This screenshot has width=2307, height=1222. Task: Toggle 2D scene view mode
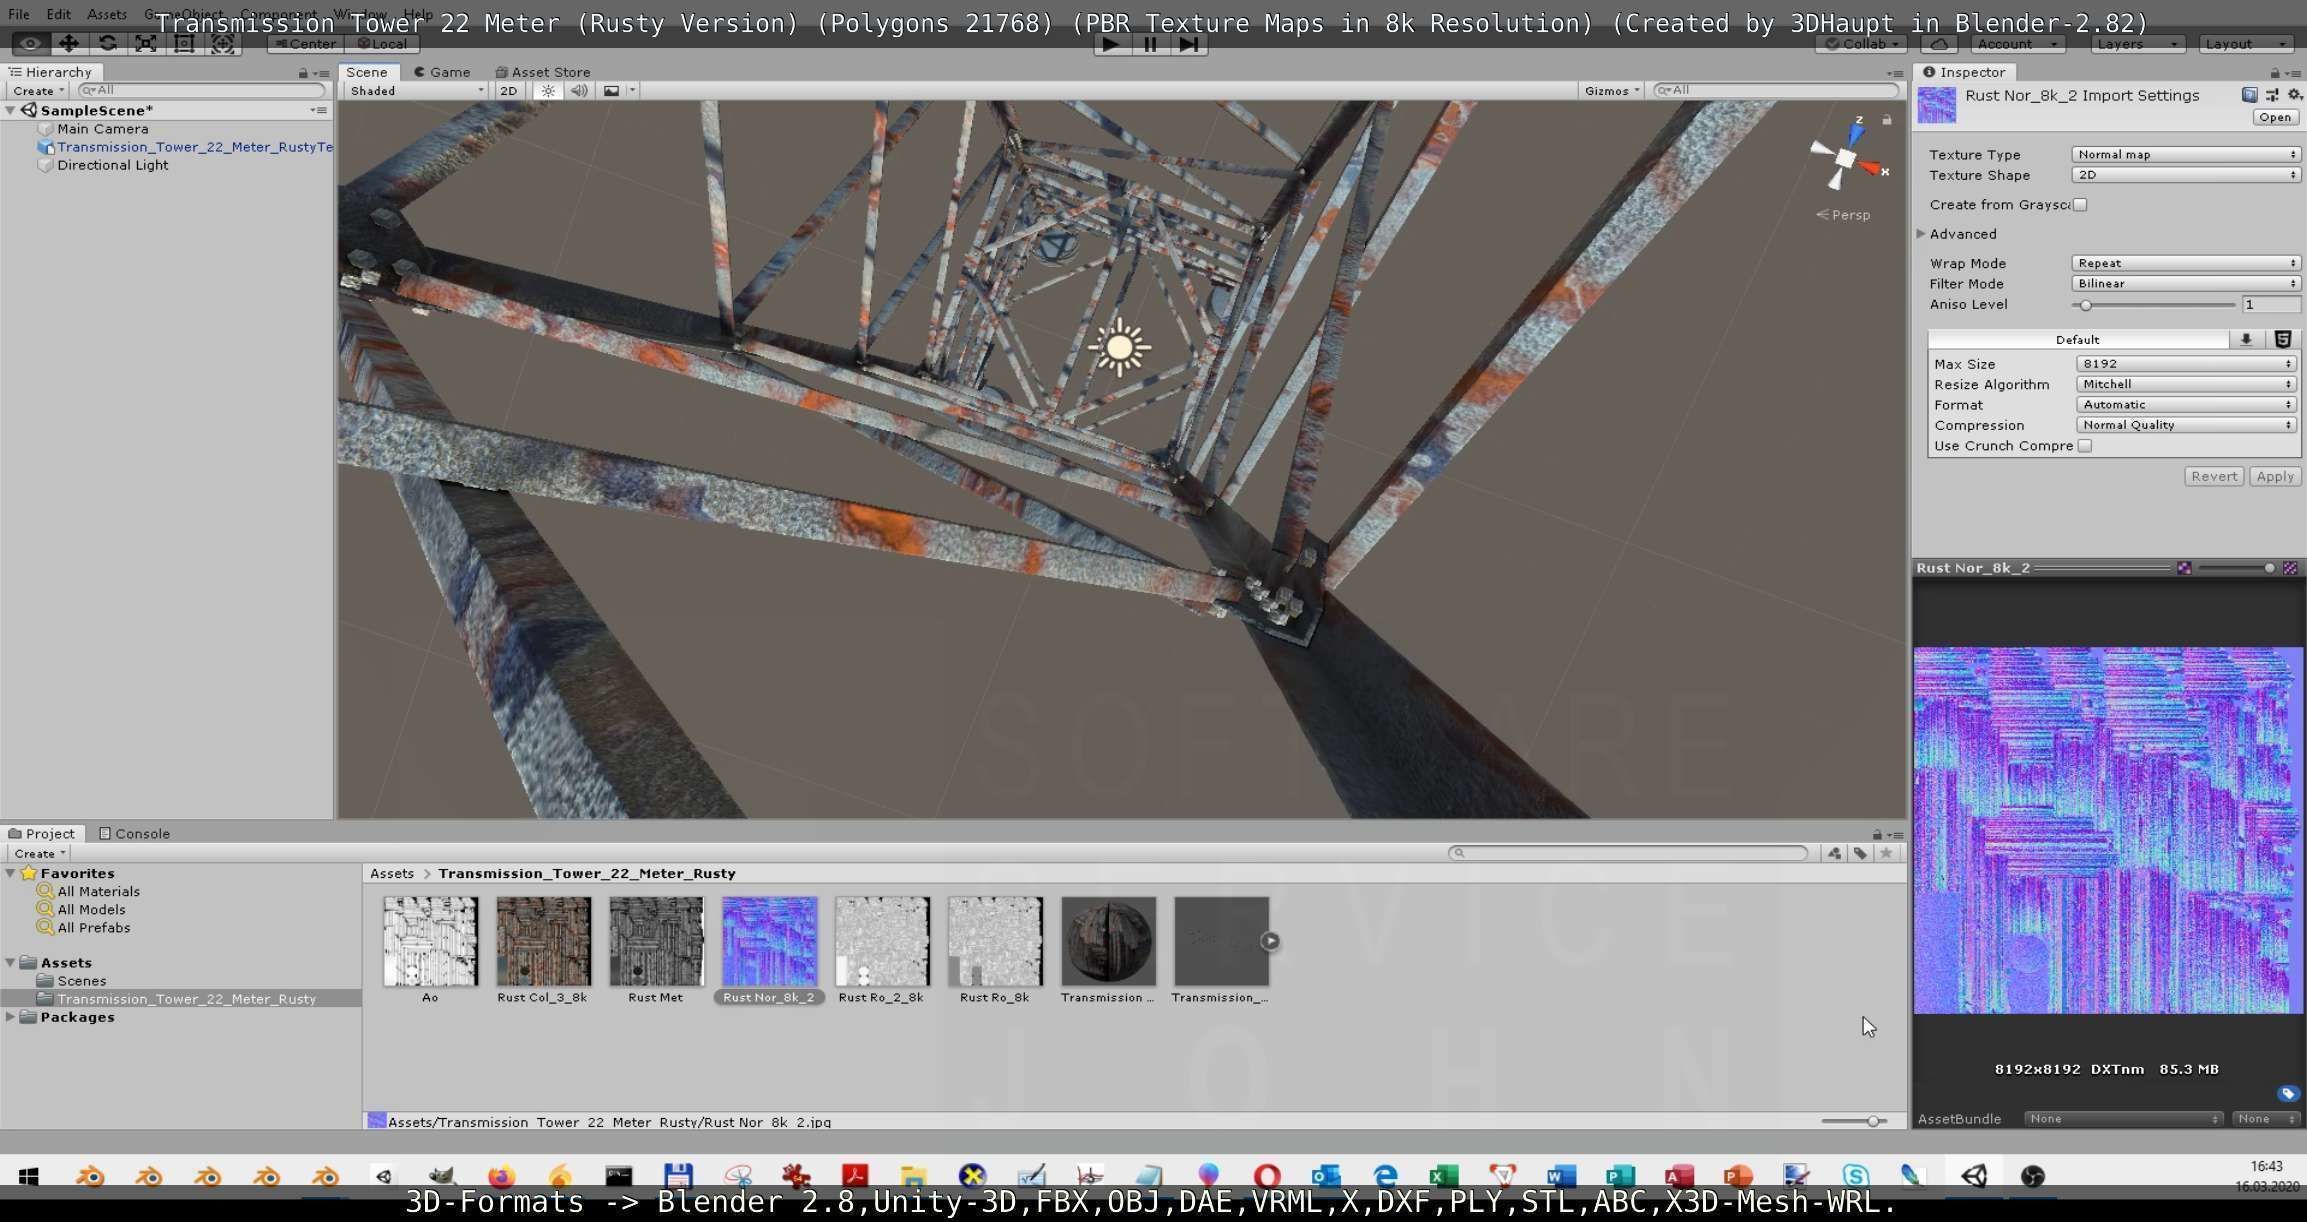click(x=509, y=91)
